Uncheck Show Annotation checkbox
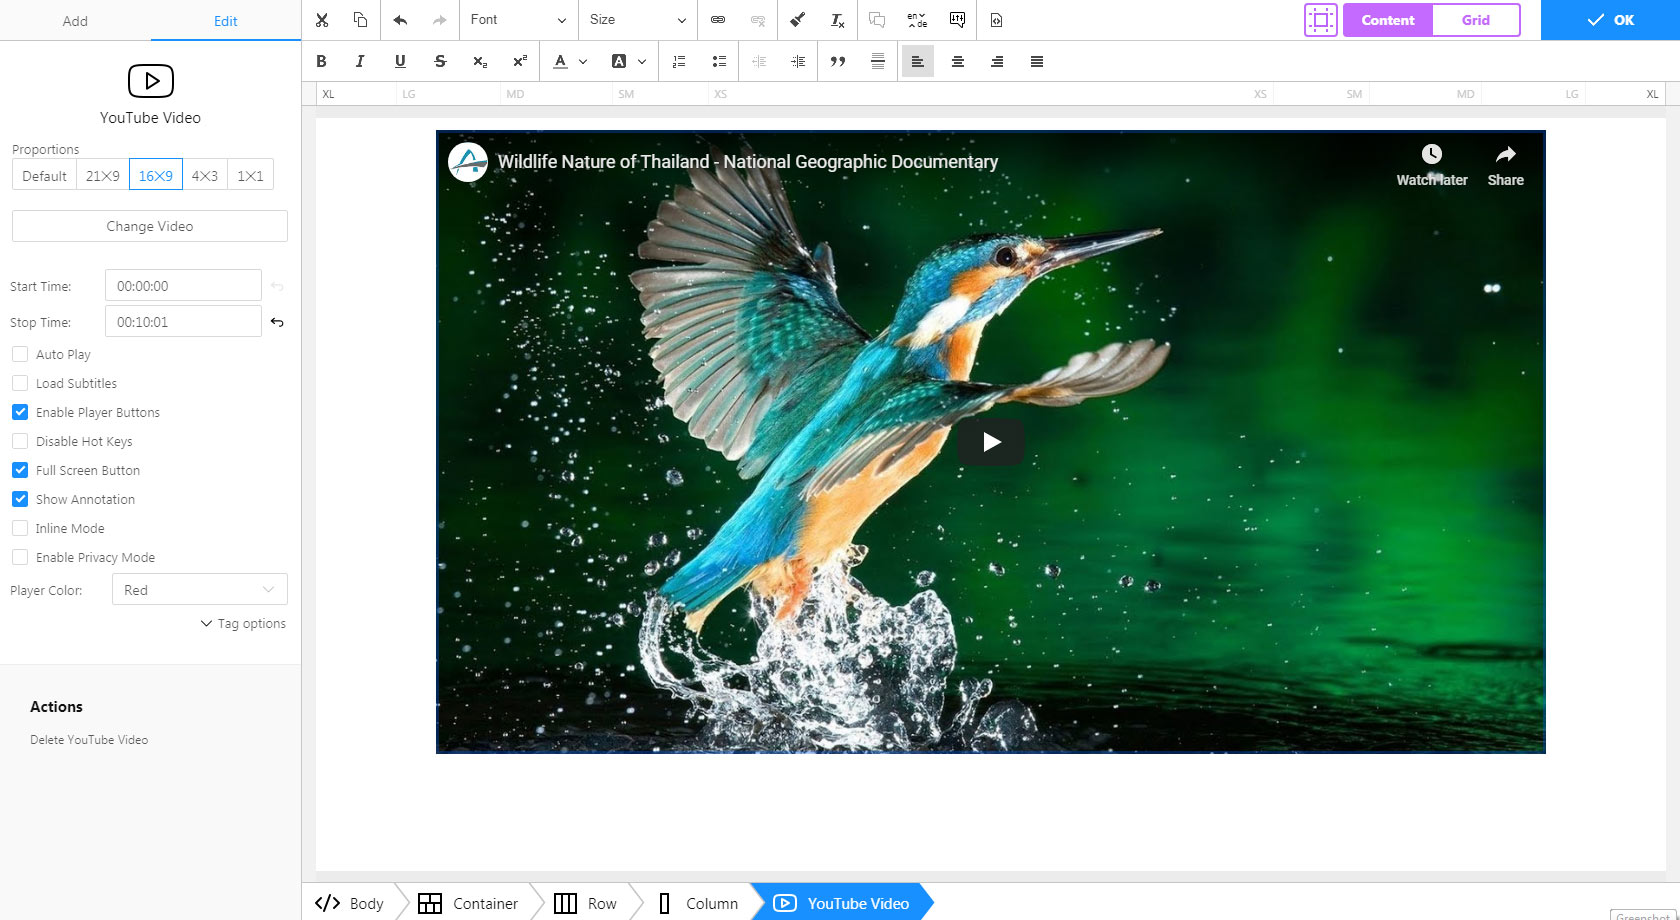1680x920 pixels. click(x=20, y=499)
